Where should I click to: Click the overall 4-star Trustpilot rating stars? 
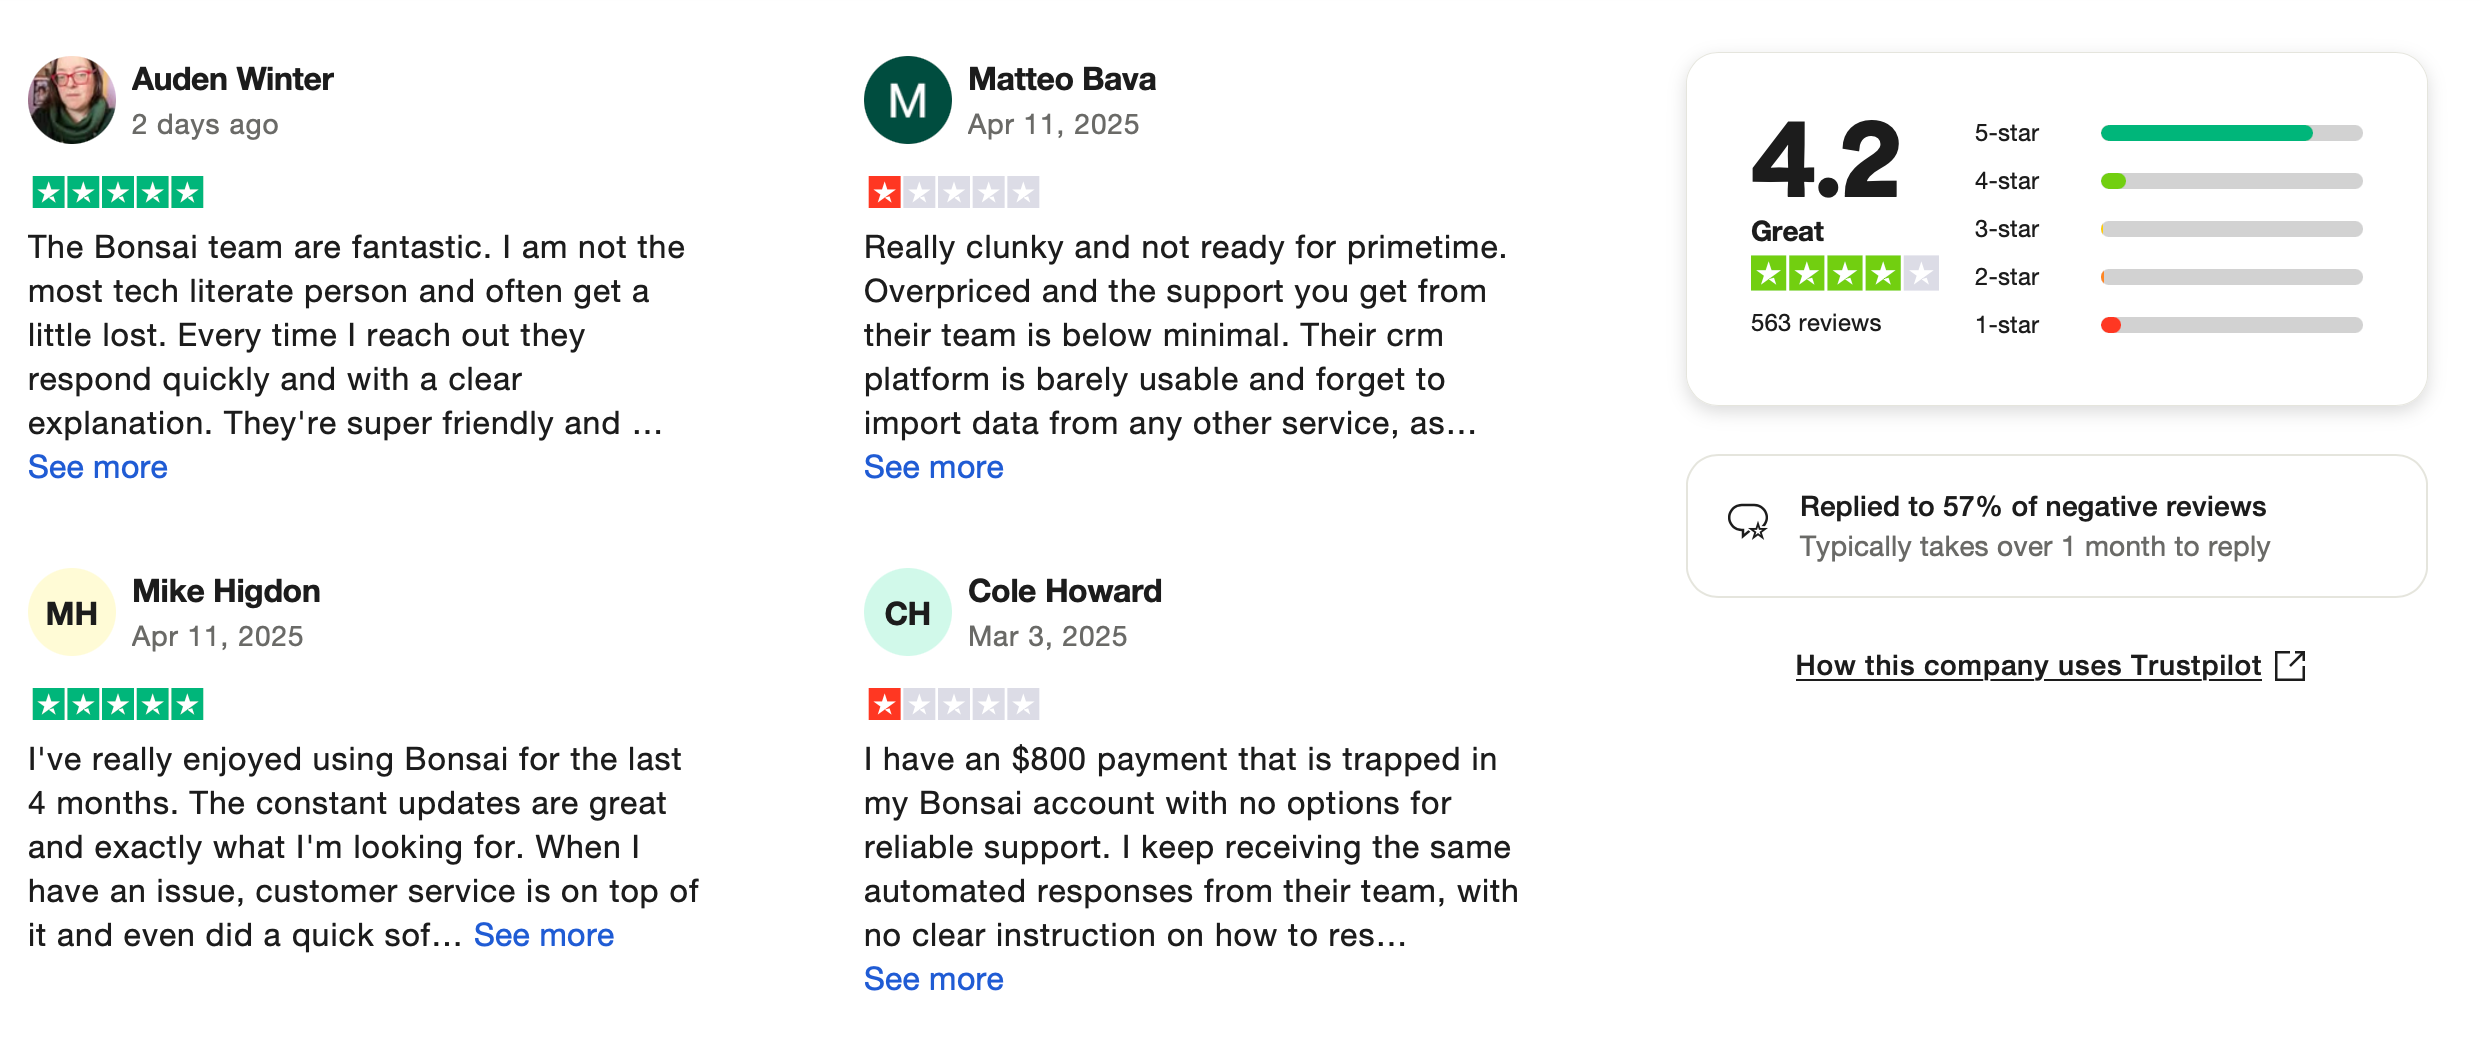coord(1844,273)
